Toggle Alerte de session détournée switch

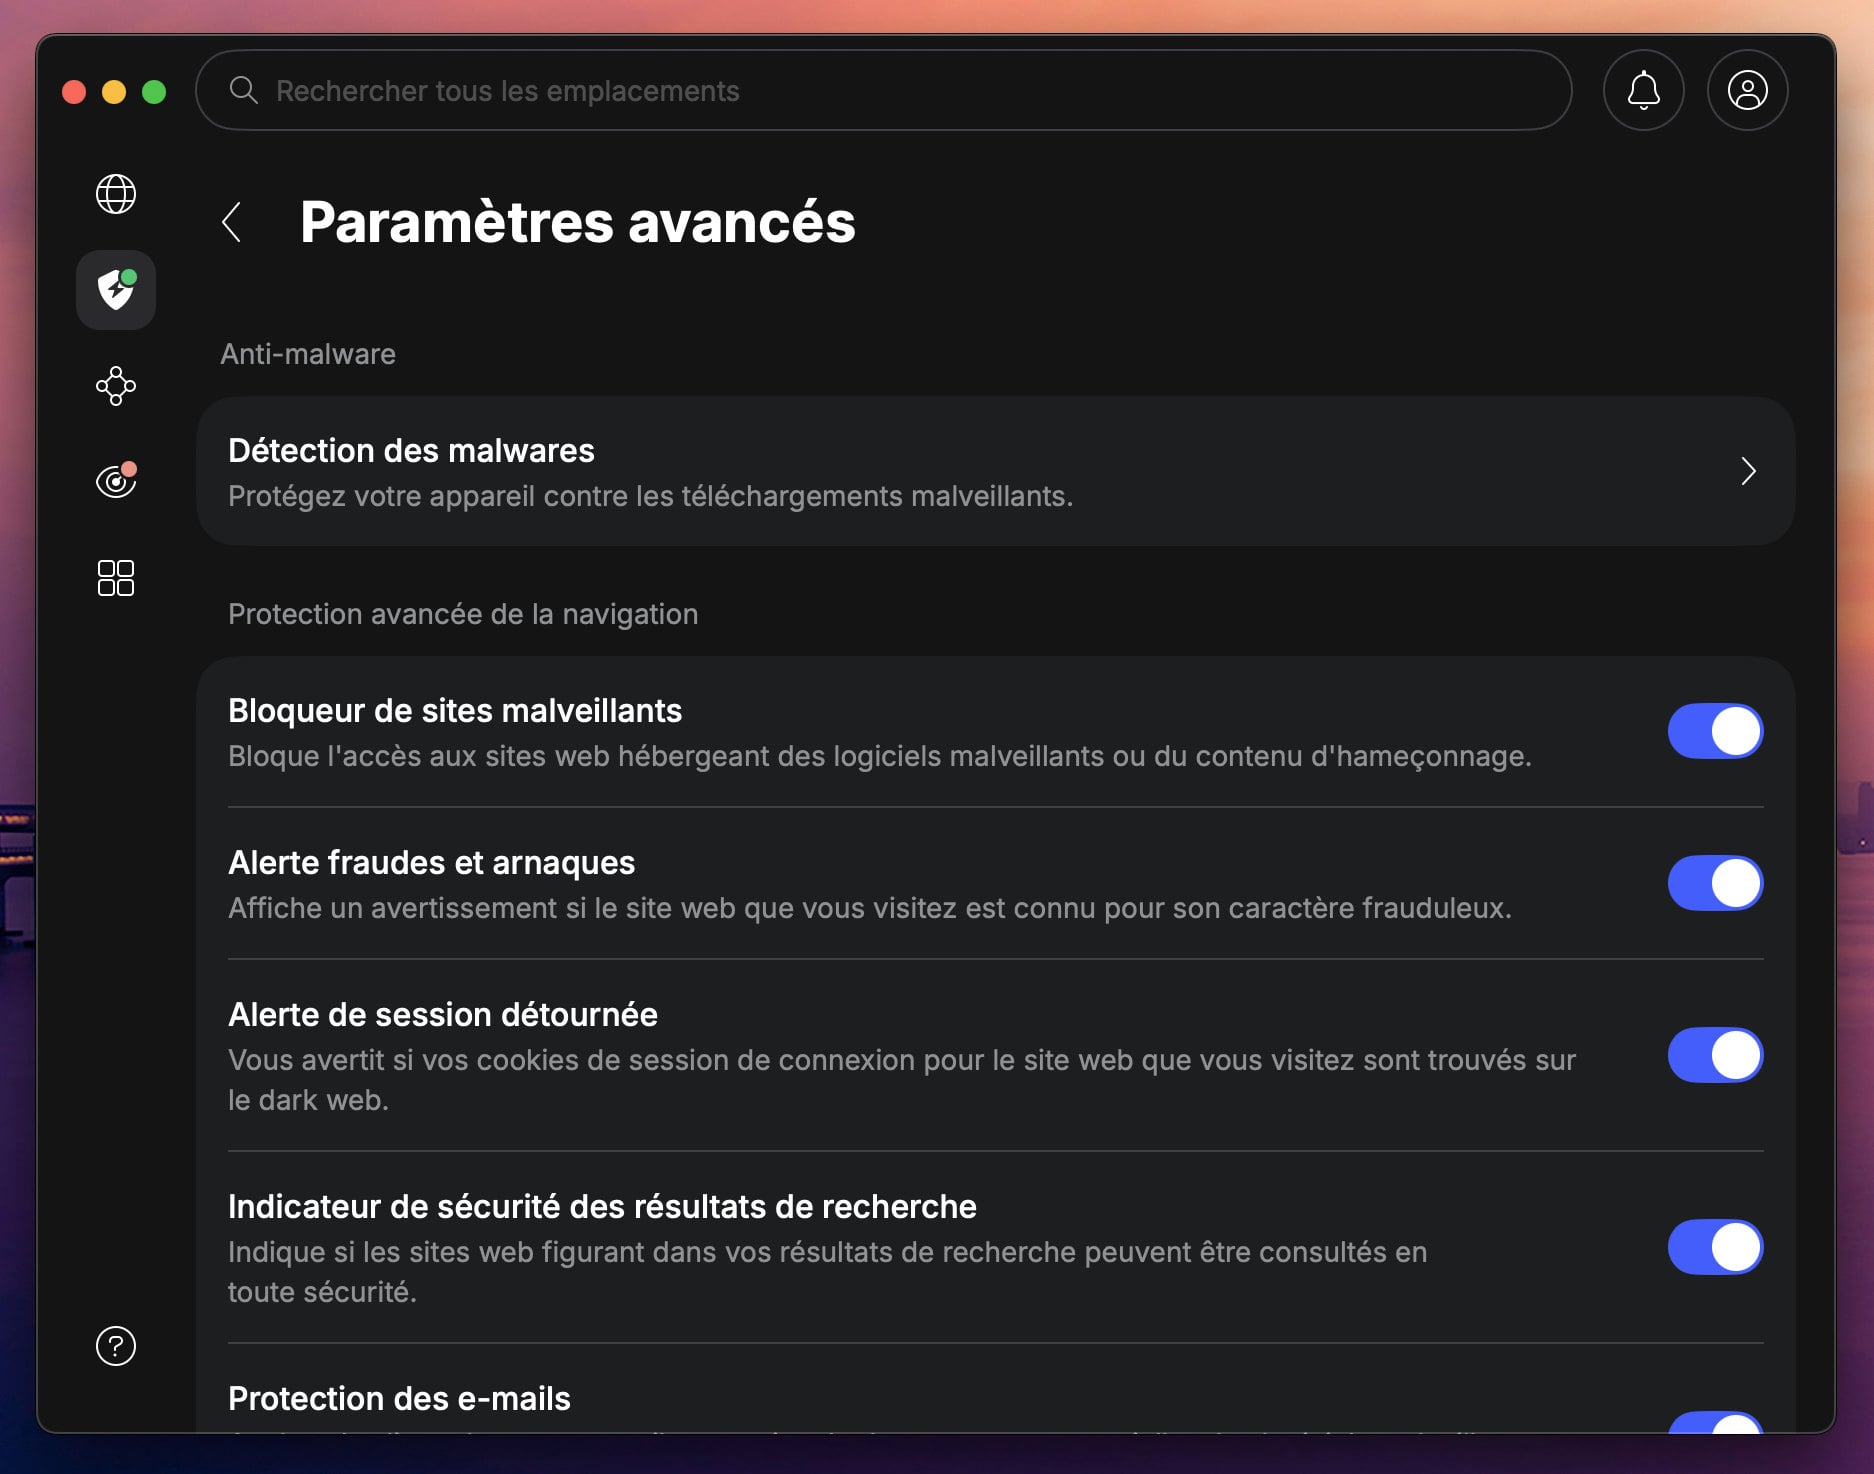coord(1715,1055)
